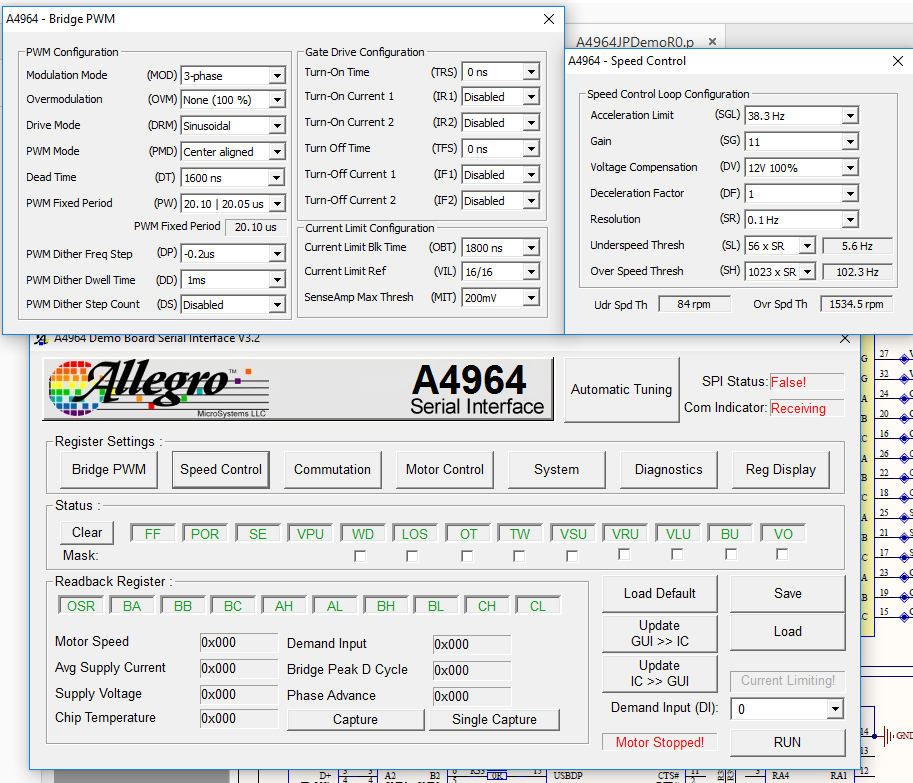The image size is (913, 783).
Task: Toggle the mask checkbox under VRU
Action: (624, 554)
